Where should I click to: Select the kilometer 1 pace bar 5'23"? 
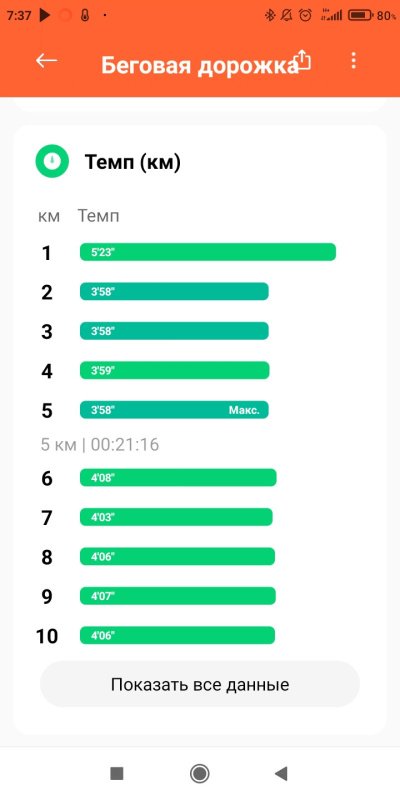pos(208,252)
